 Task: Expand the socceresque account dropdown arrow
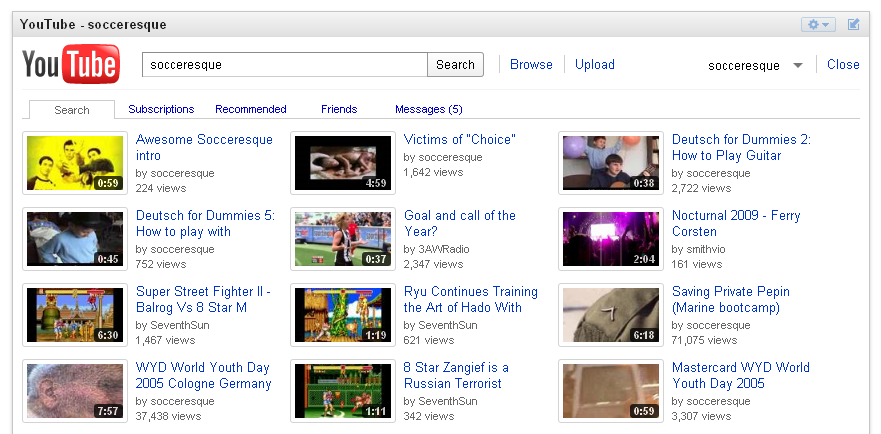(x=797, y=66)
